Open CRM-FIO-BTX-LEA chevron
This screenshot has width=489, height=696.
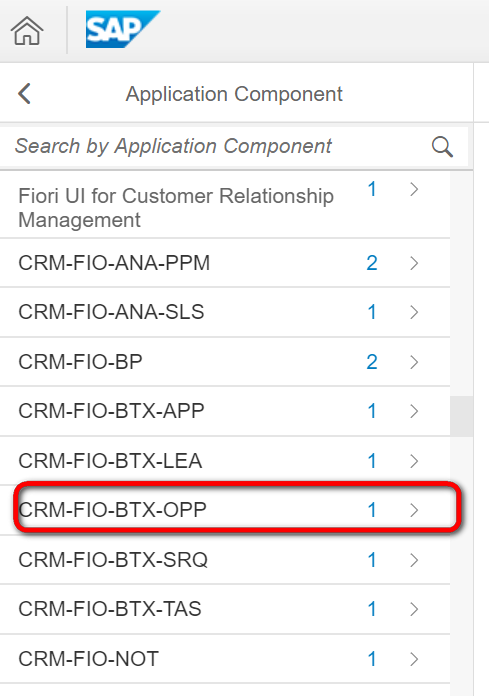click(414, 461)
